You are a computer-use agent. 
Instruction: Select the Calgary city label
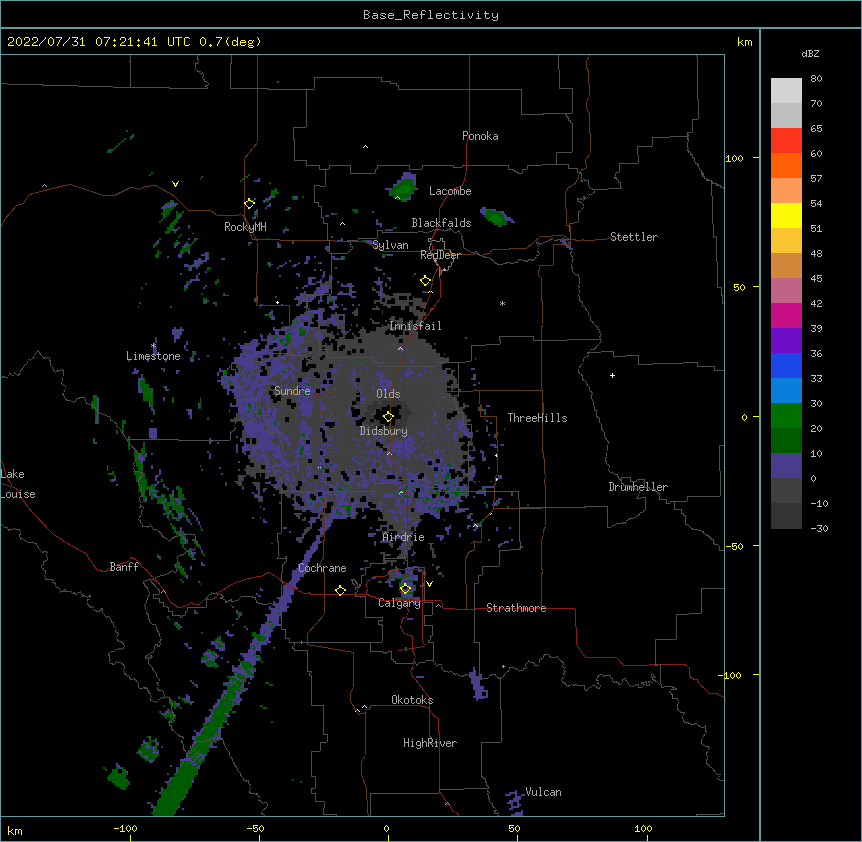tap(399, 603)
